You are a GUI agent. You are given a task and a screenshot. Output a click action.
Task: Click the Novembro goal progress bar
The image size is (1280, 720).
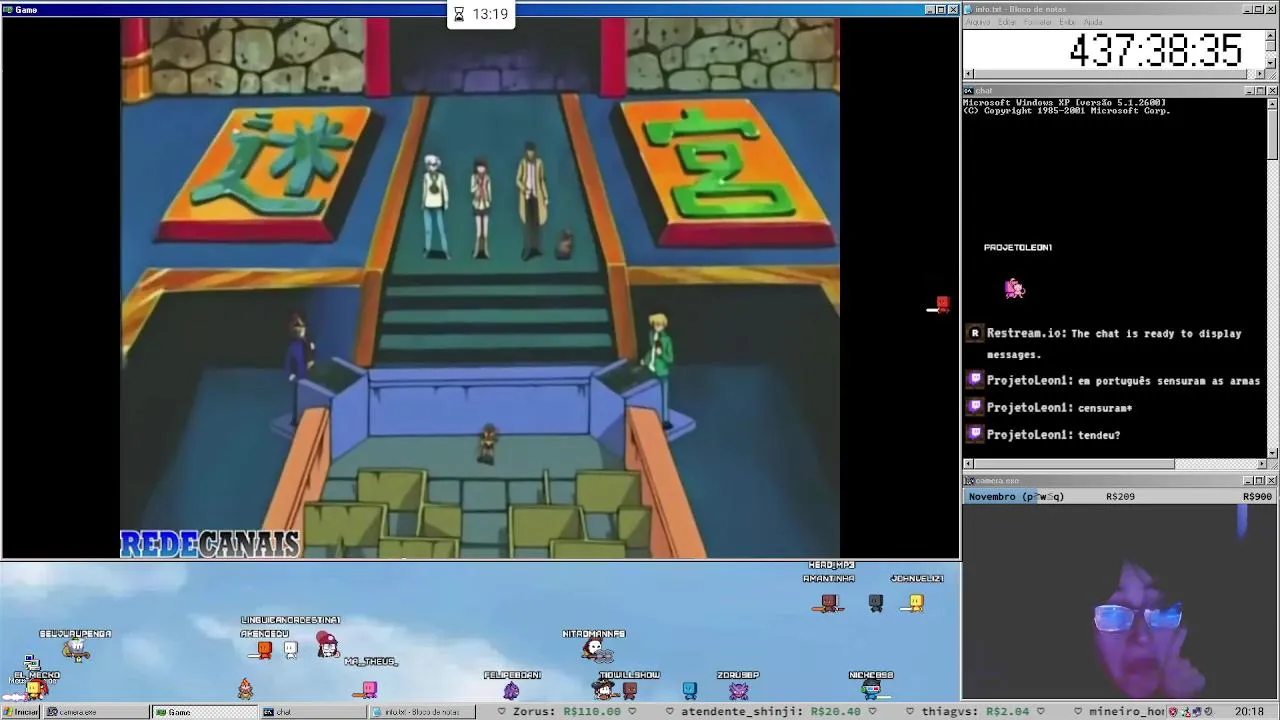1120,496
